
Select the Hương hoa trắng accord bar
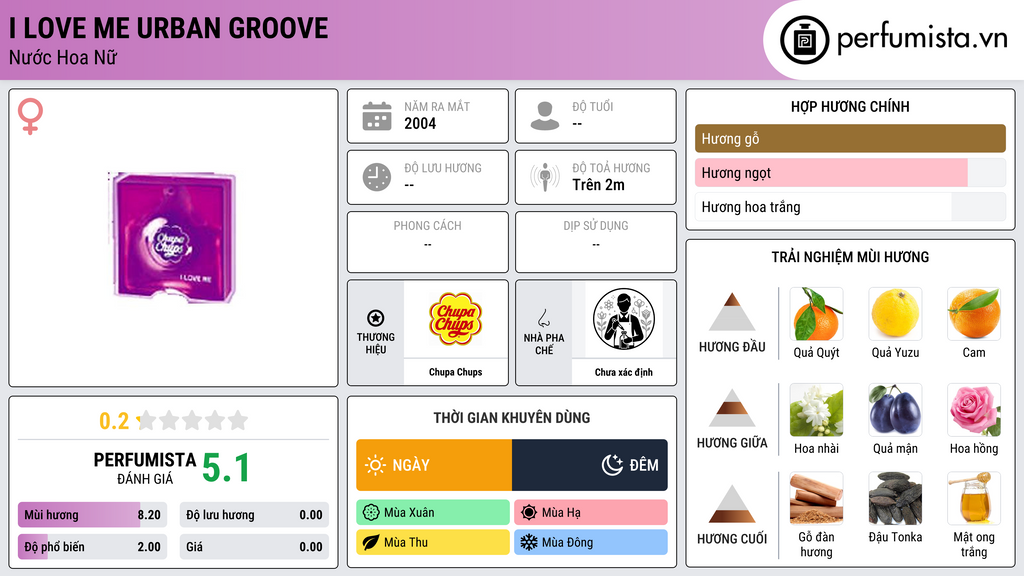[850, 207]
